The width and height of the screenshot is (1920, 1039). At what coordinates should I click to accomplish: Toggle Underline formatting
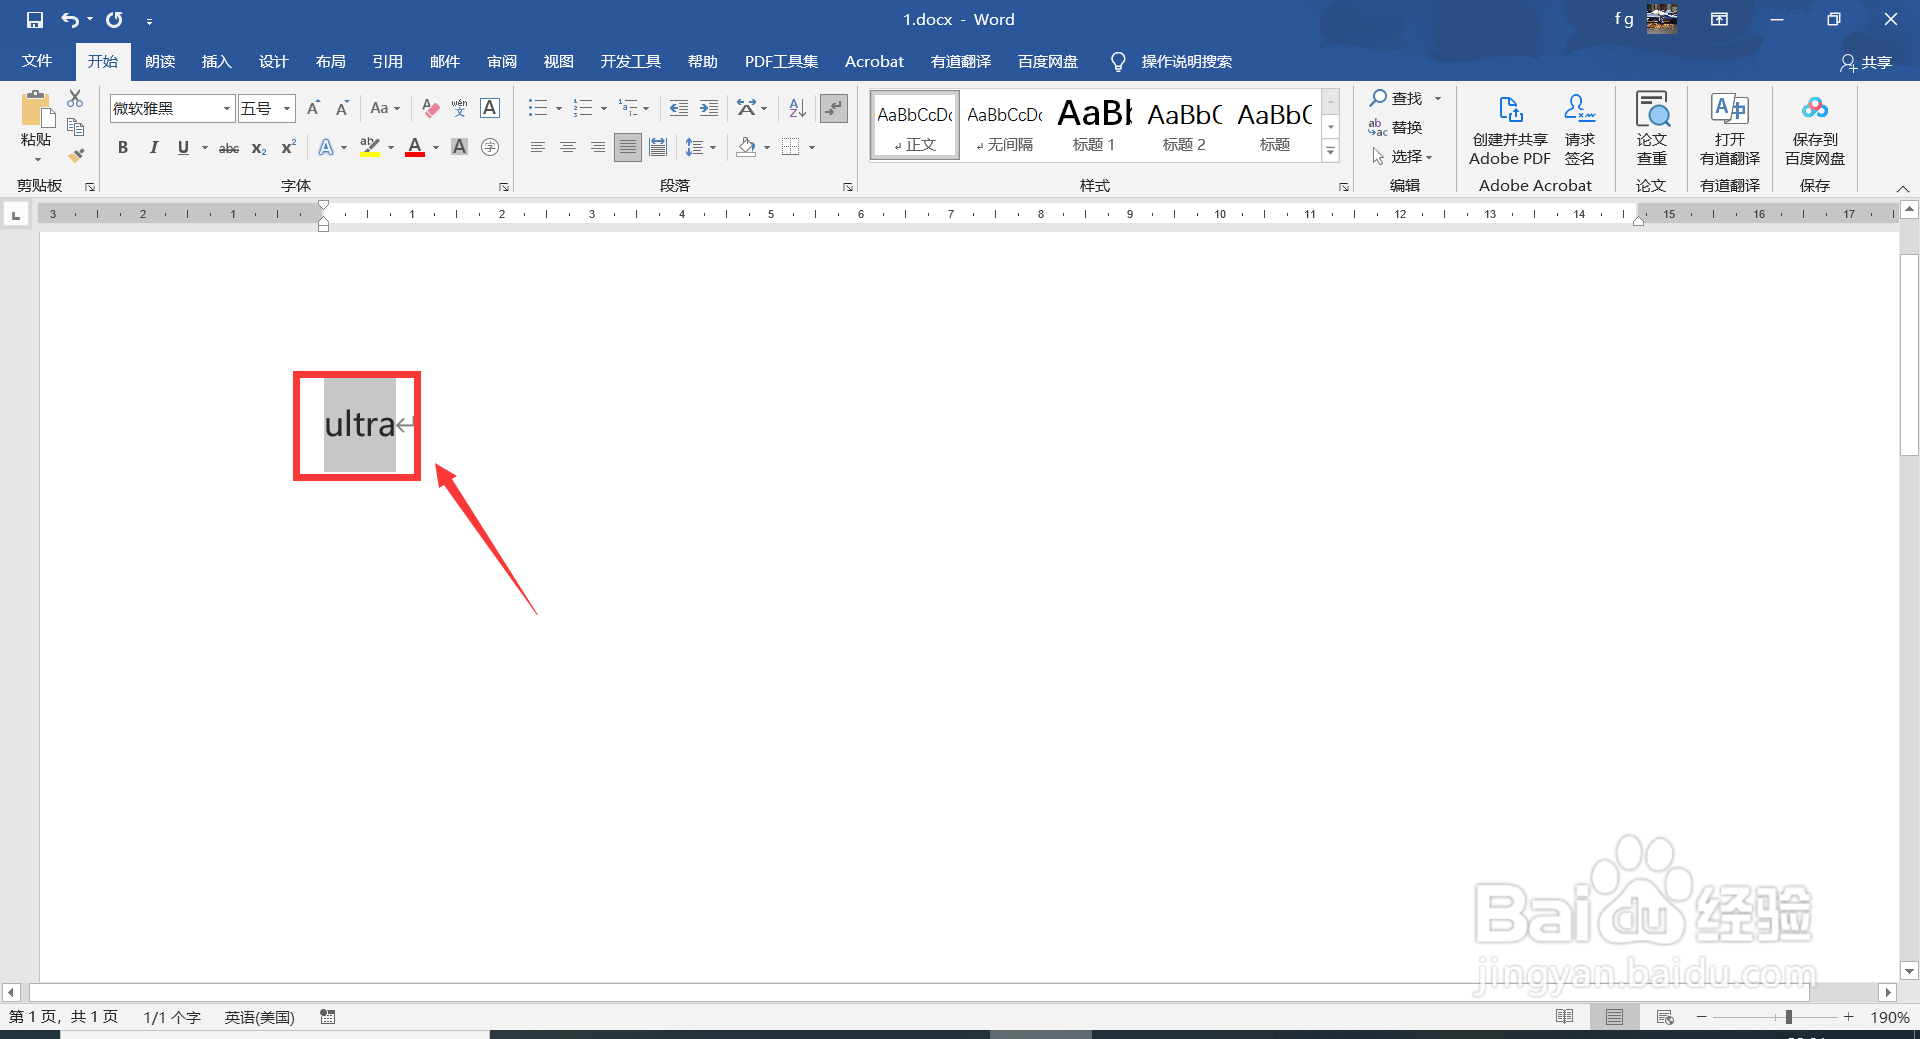click(183, 148)
